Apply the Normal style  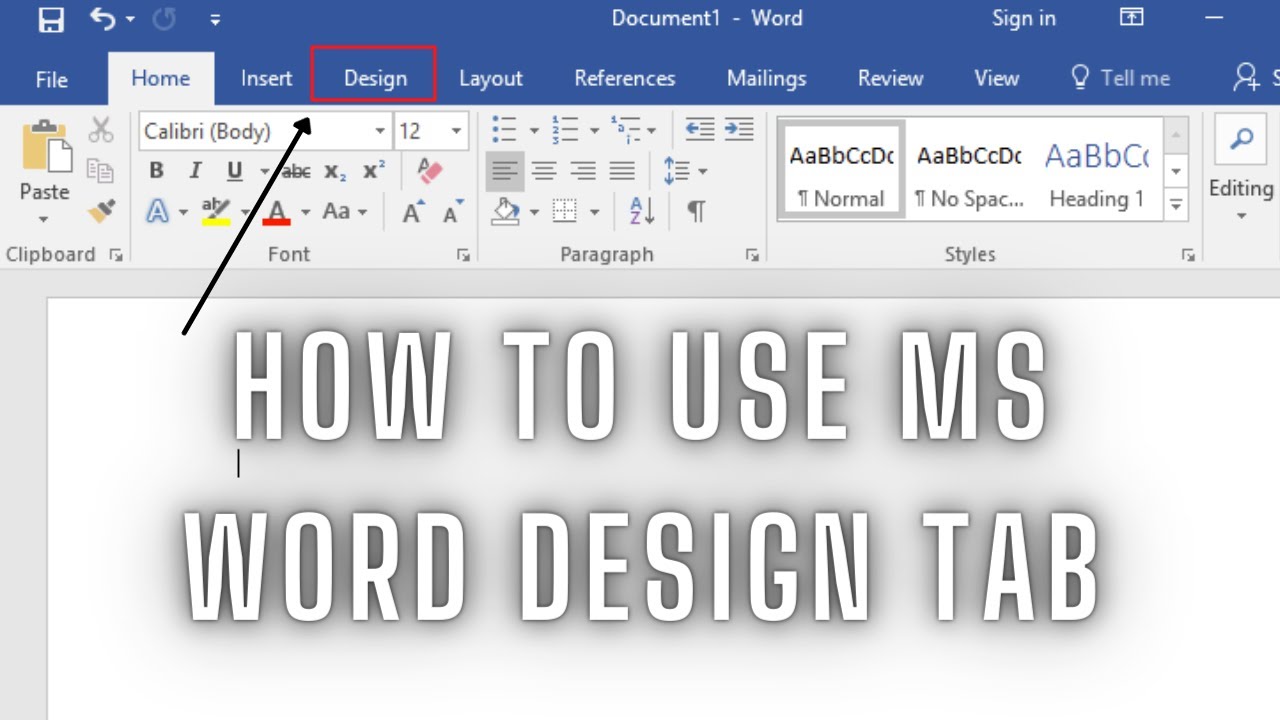(x=842, y=169)
